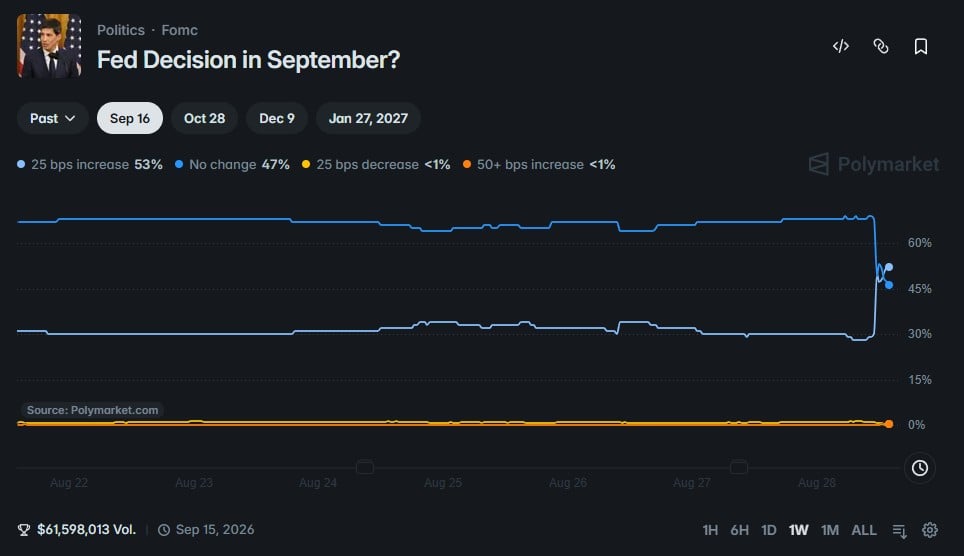Select the Dec 9 meeting tab

pos(277,118)
